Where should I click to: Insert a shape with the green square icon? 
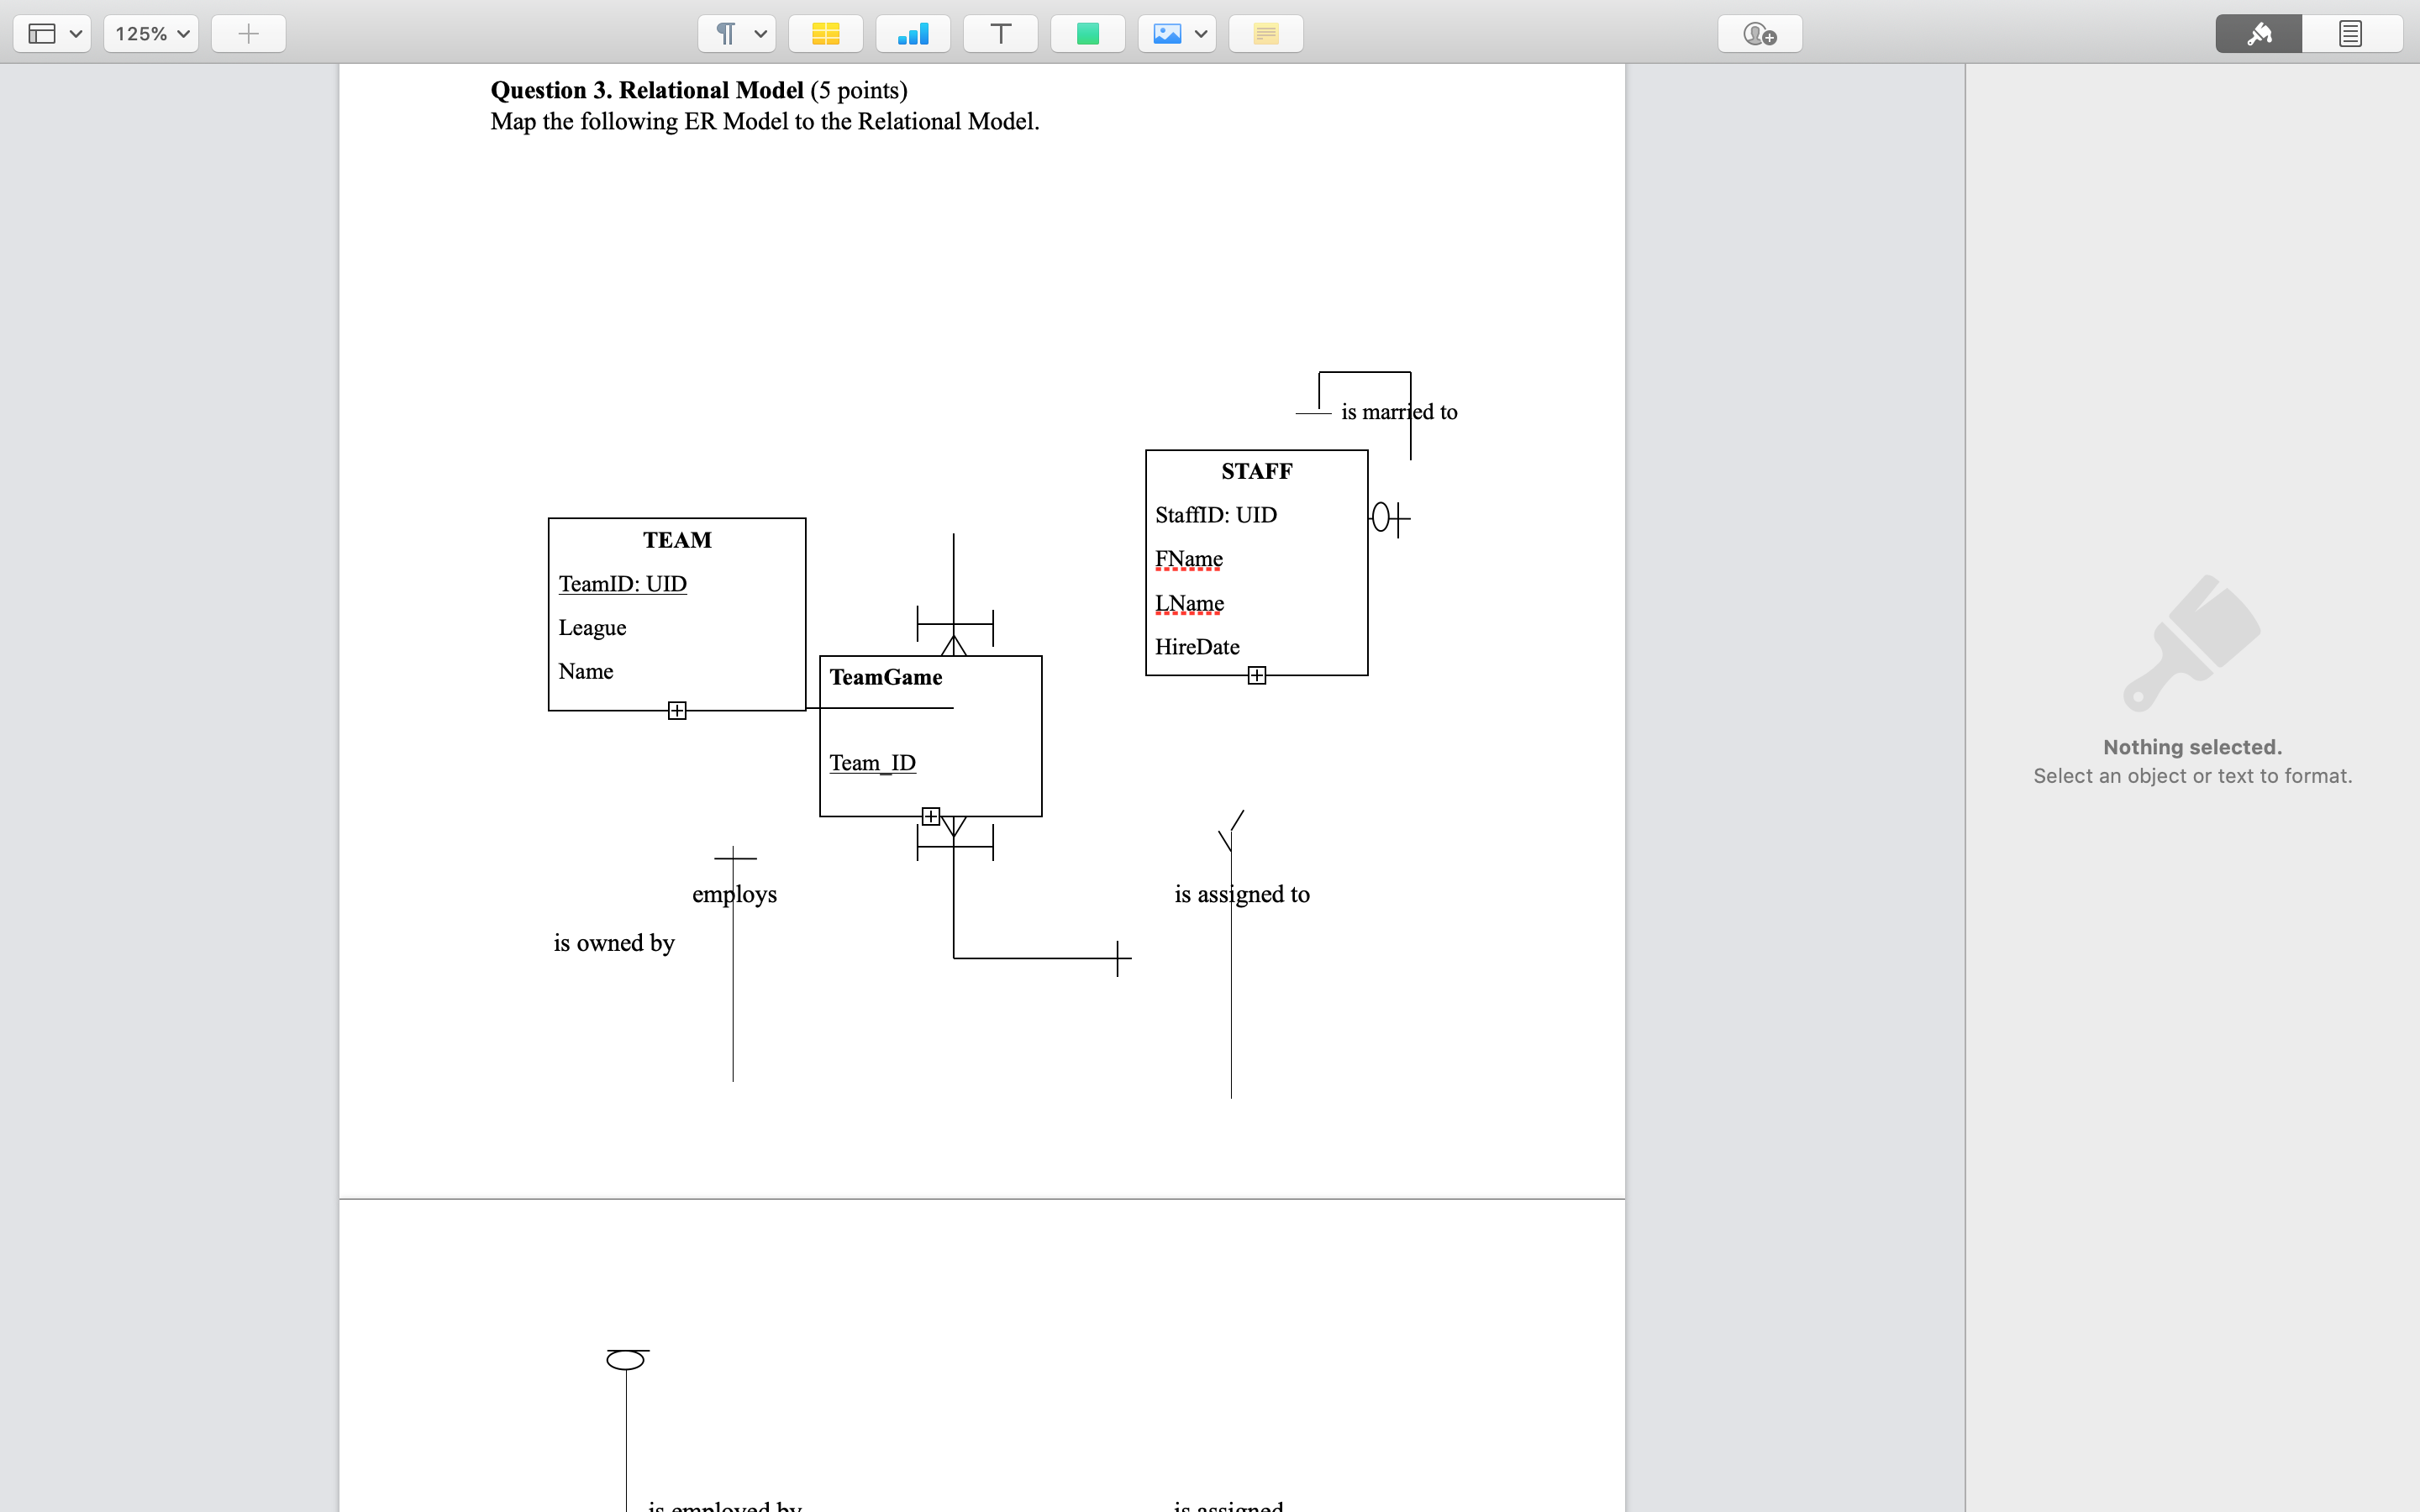point(1087,33)
